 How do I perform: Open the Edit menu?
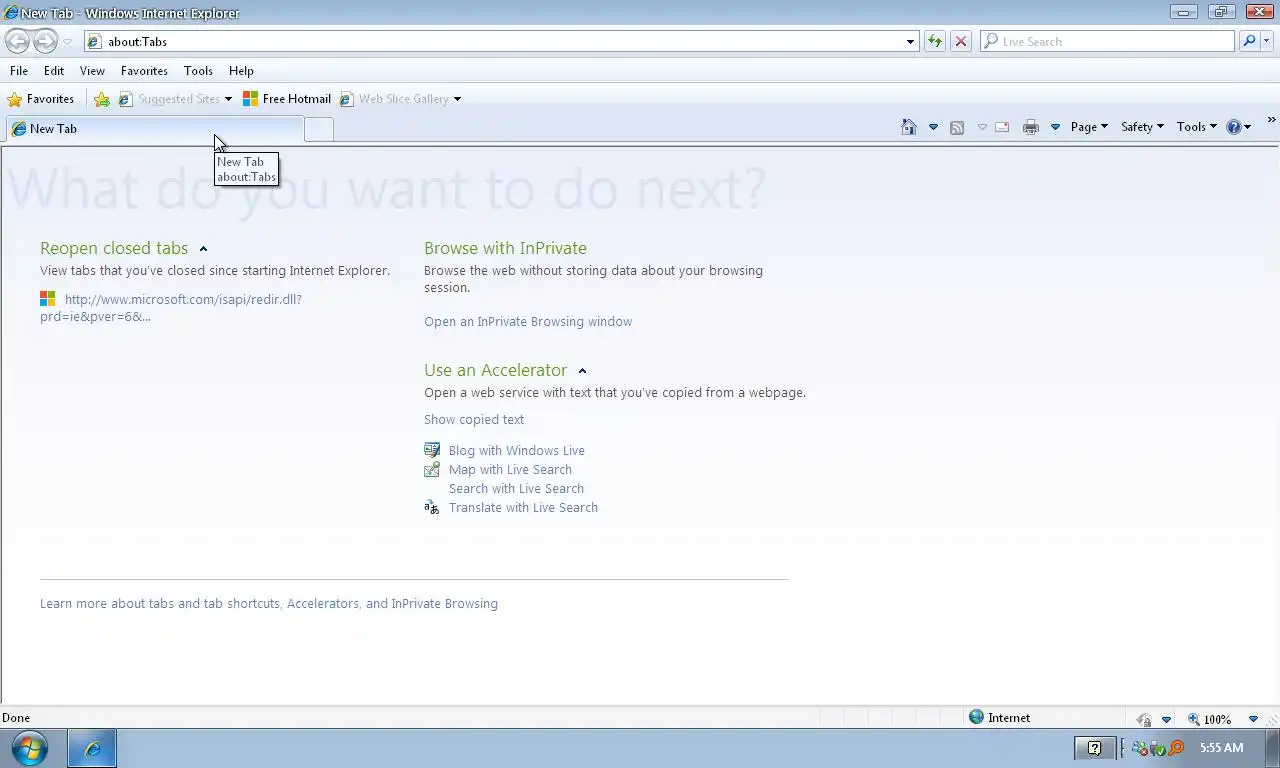click(x=54, y=71)
